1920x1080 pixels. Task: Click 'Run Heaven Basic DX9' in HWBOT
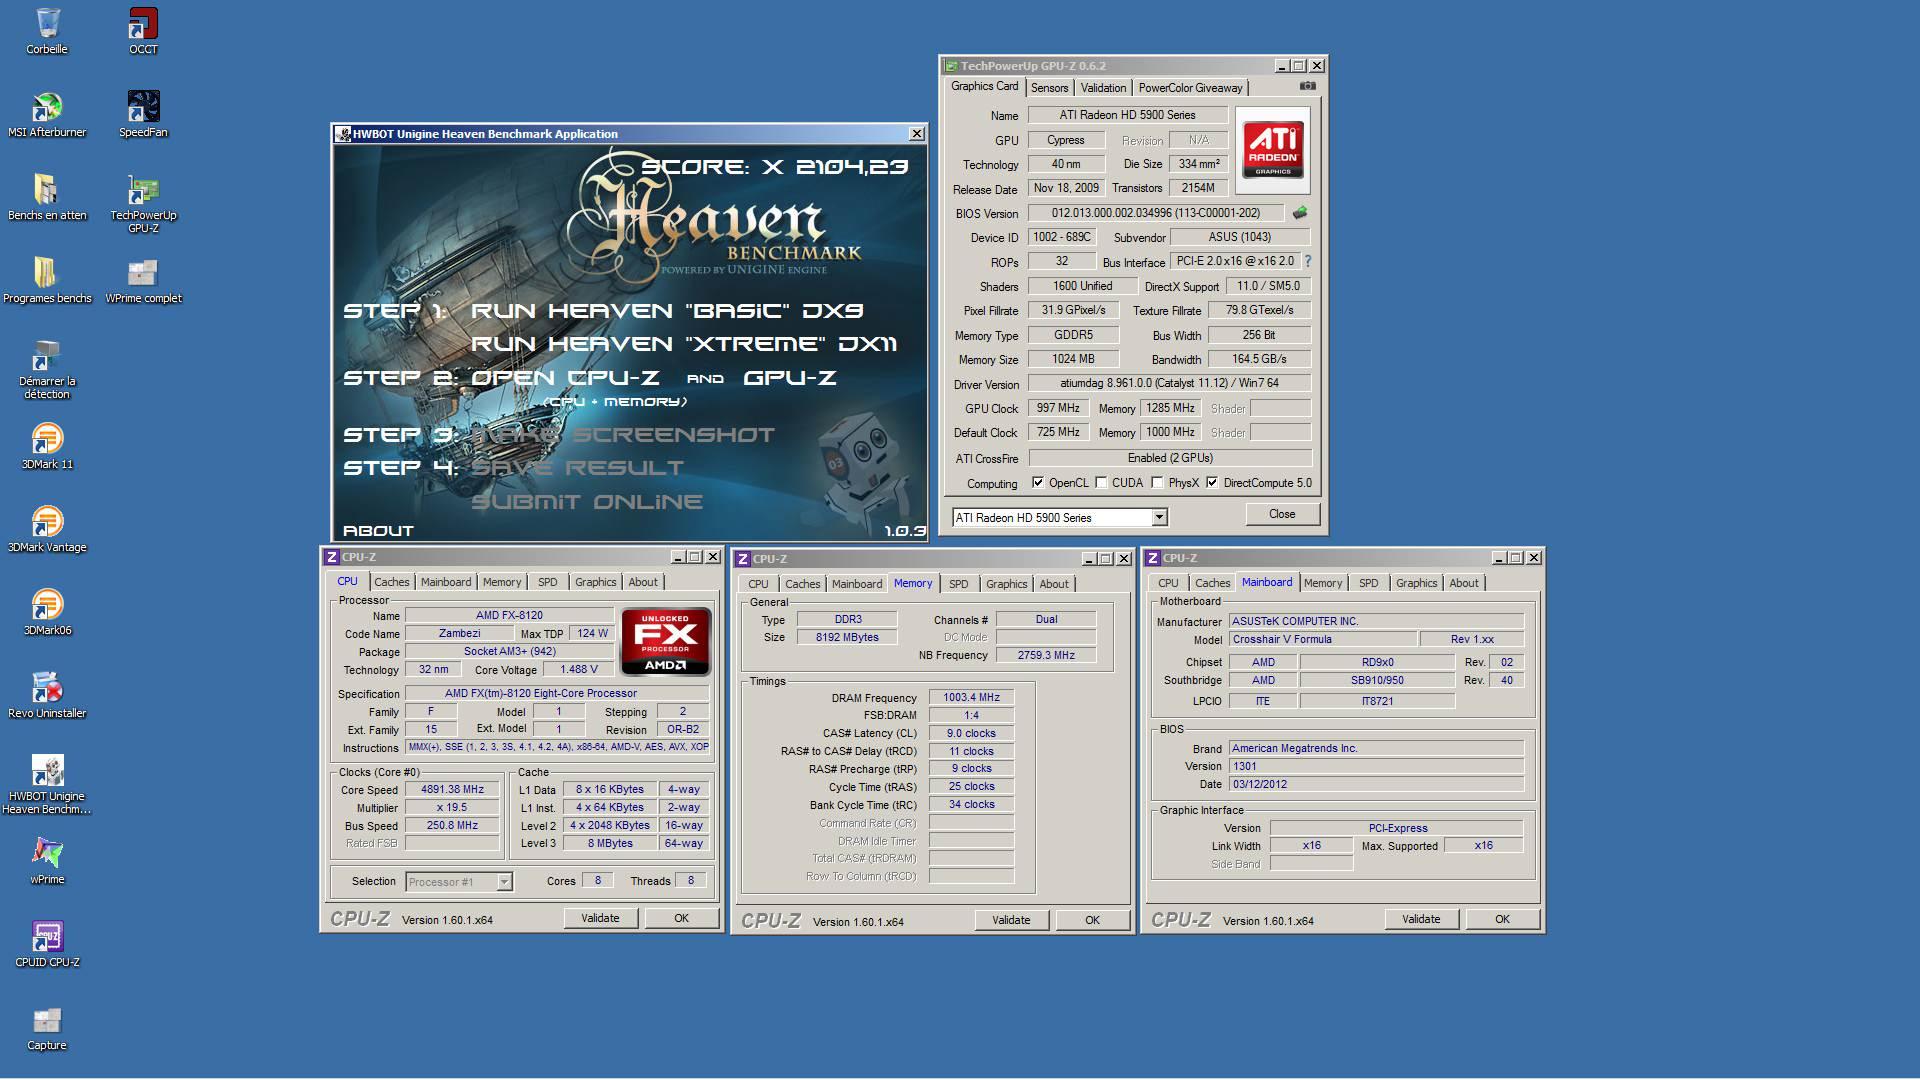pyautogui.click(x=667, y=311)
